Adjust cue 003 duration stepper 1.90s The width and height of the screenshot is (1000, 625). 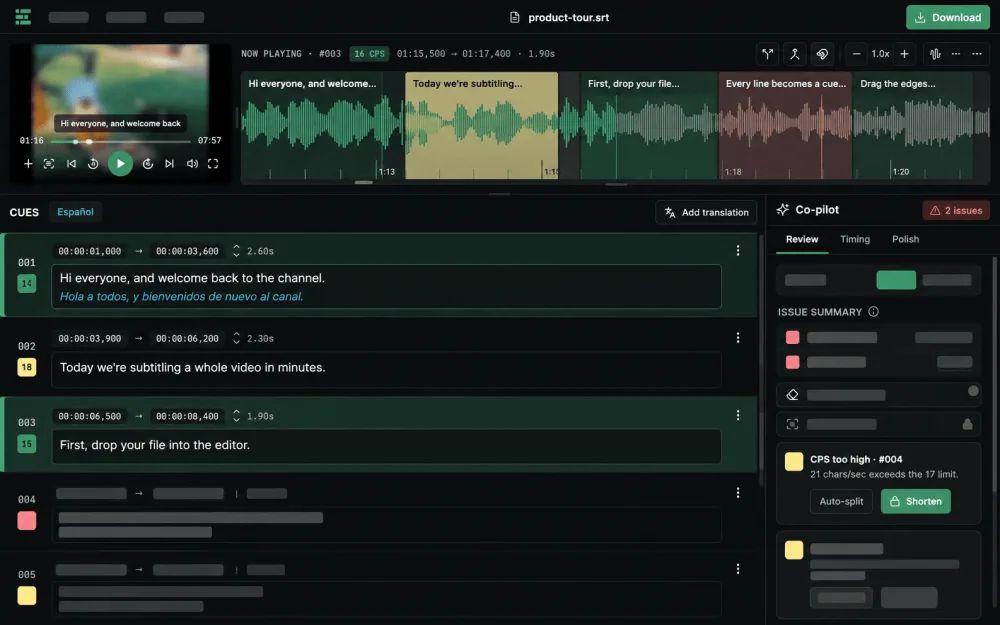[237, 416]
